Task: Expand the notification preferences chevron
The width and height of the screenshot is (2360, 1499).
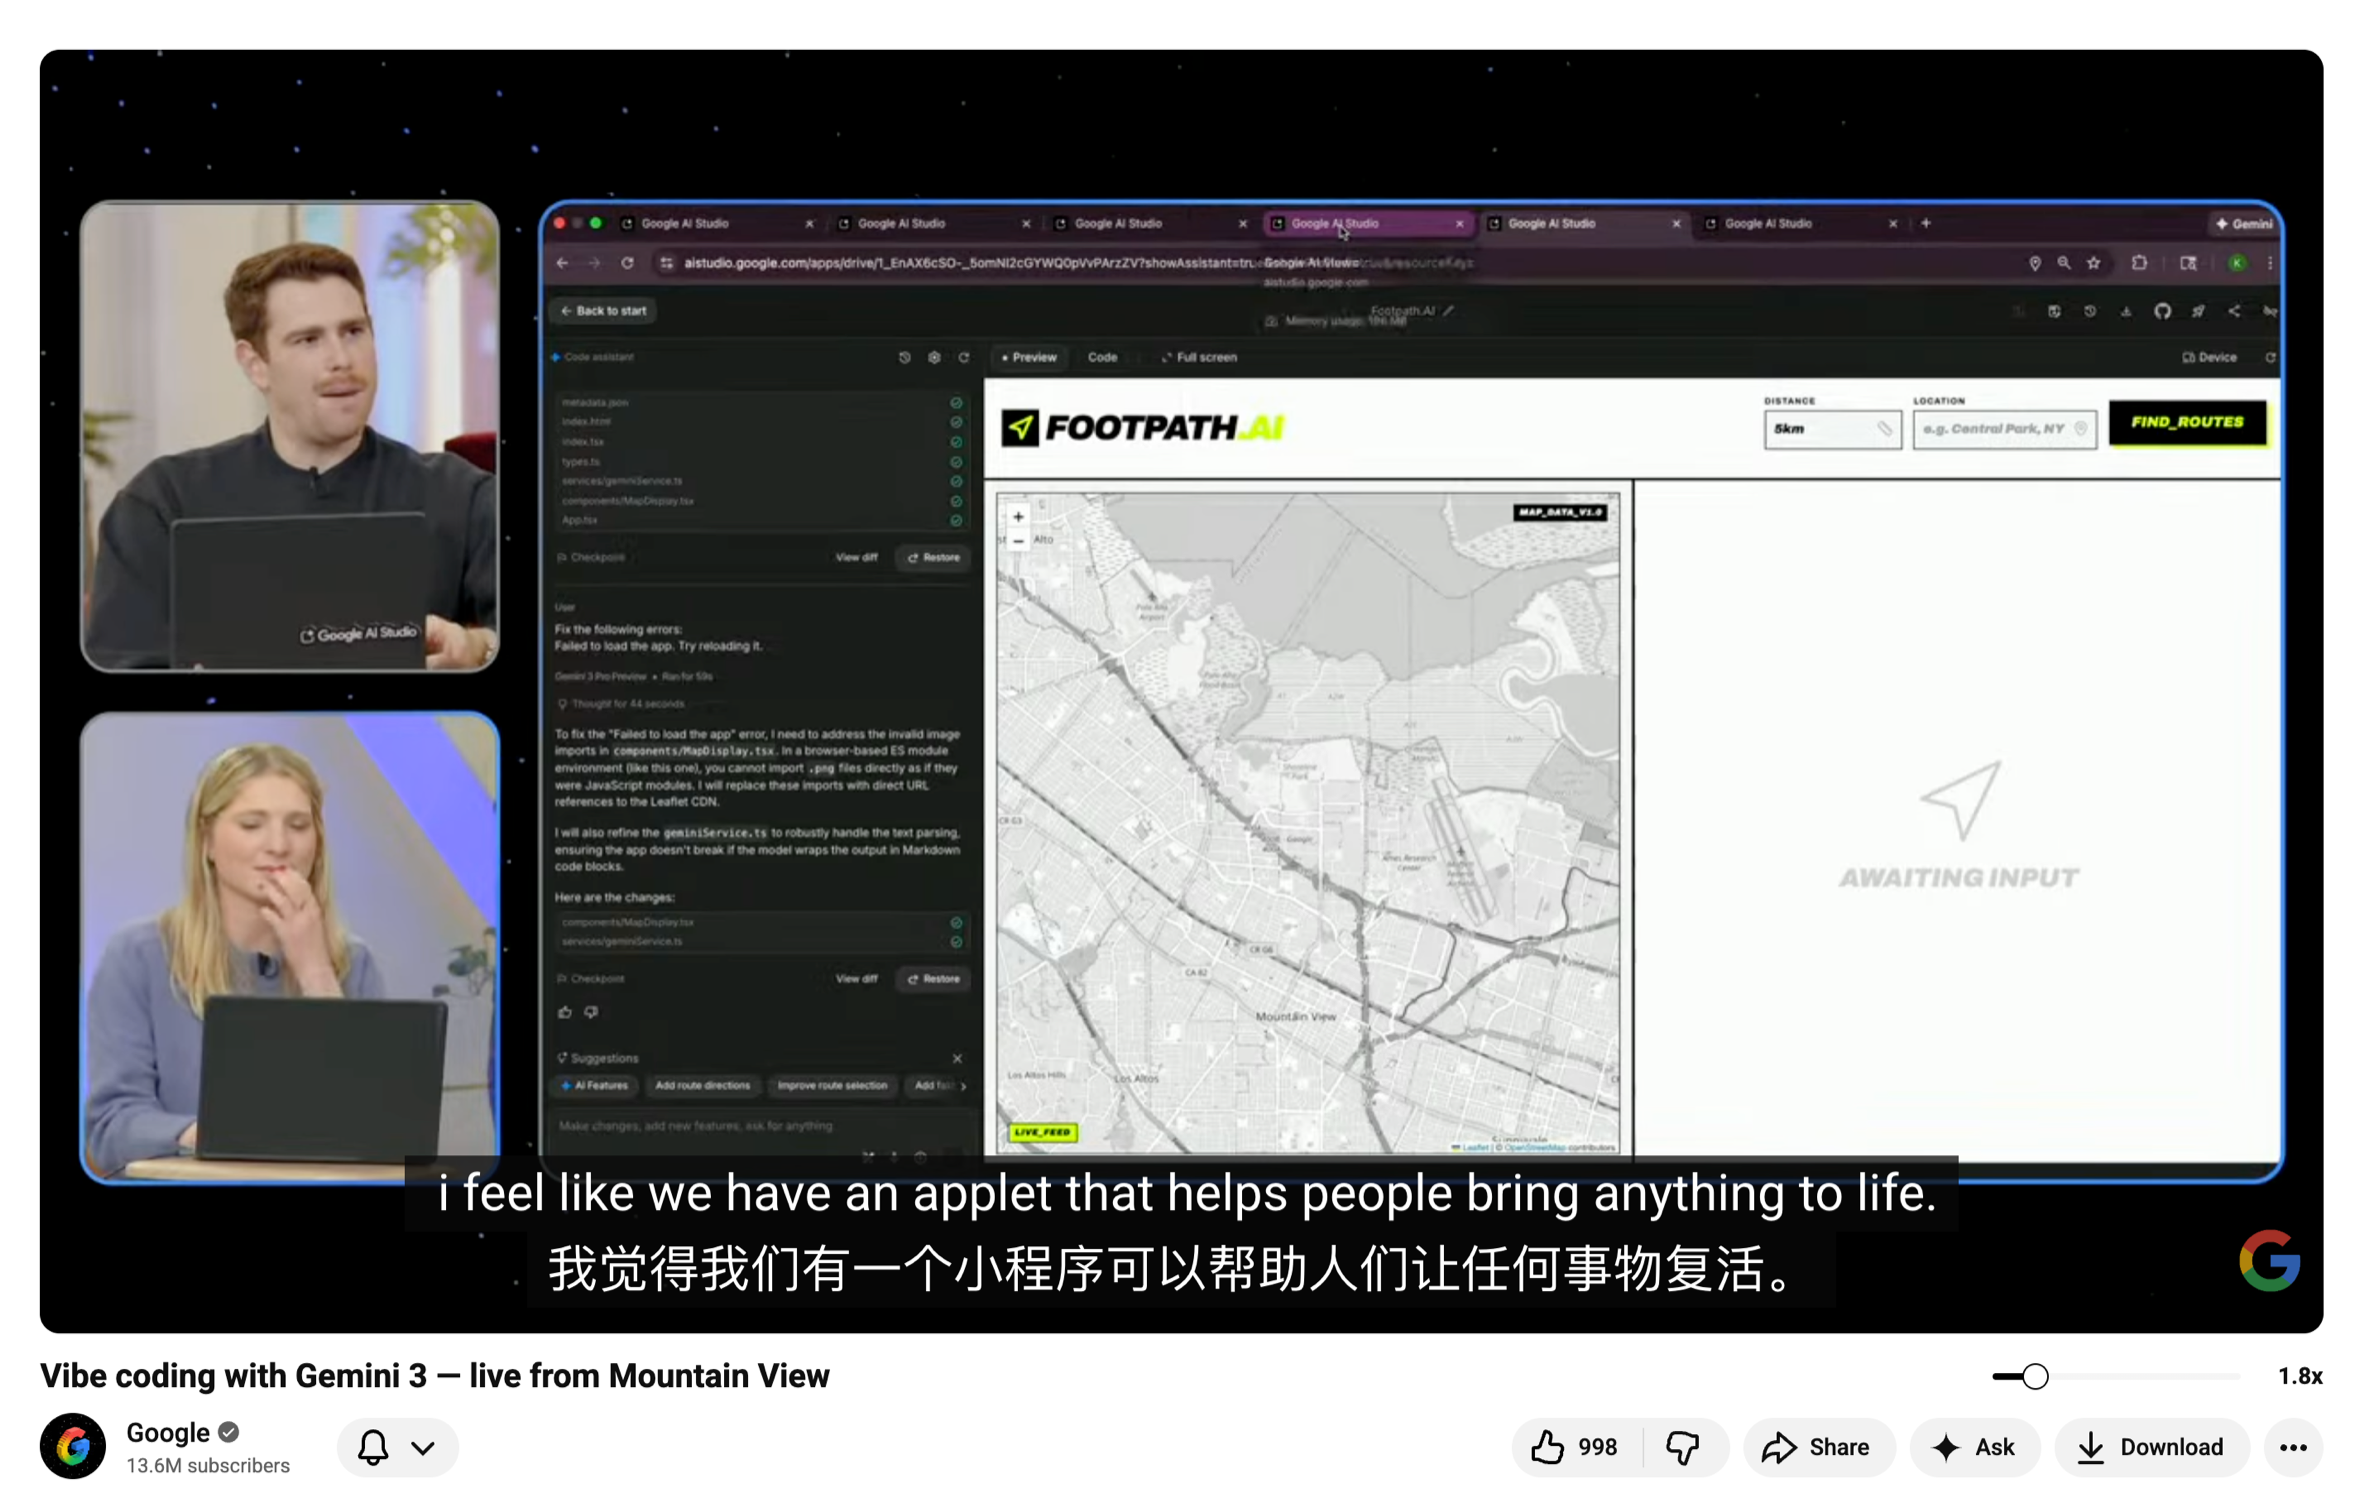Action: pyautogui.click(x=423, y=1447)
